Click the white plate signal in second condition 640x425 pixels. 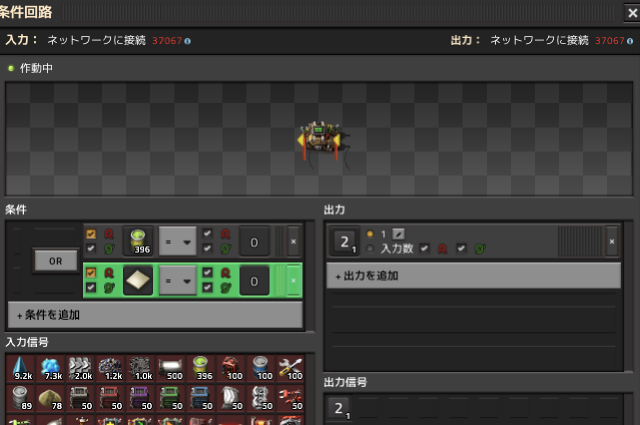click(138, 281)
